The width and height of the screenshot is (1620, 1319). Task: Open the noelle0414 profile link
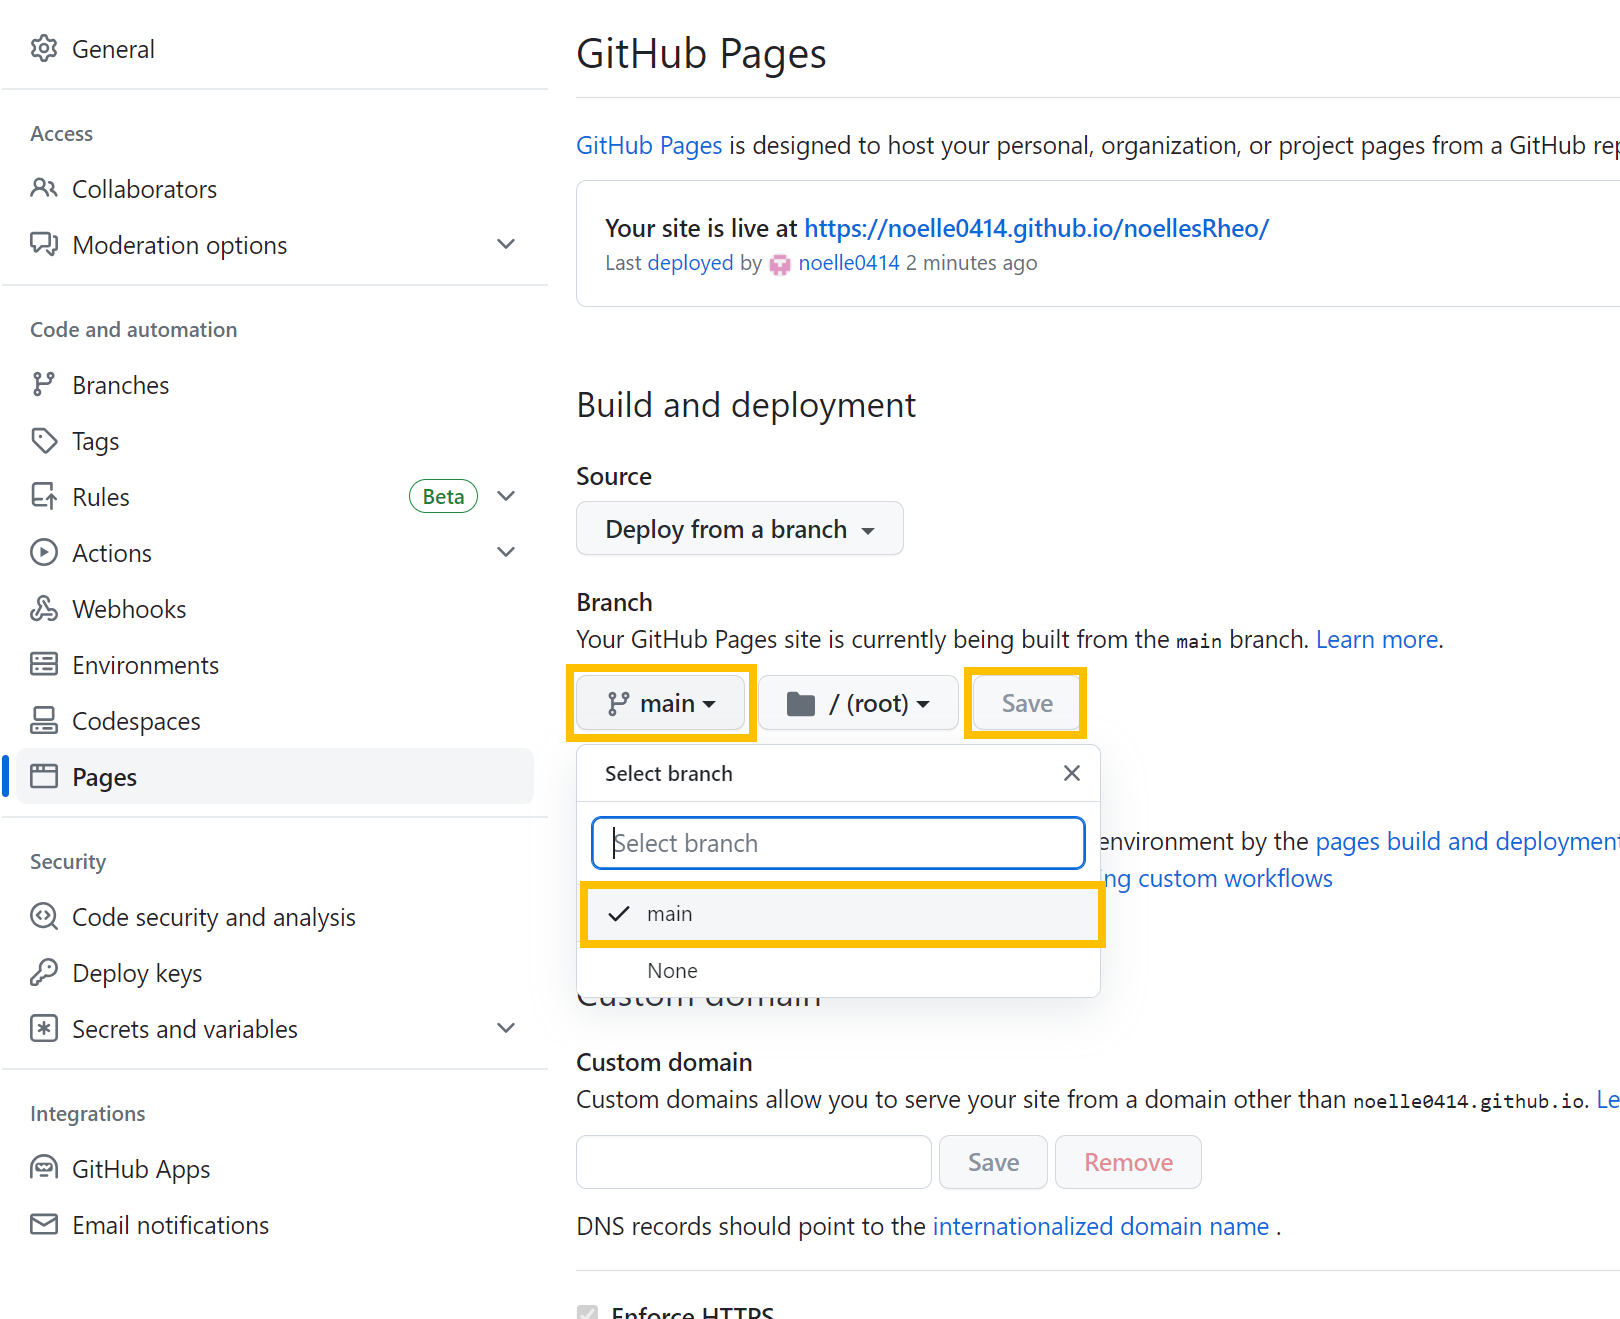(x=849, y=262)
